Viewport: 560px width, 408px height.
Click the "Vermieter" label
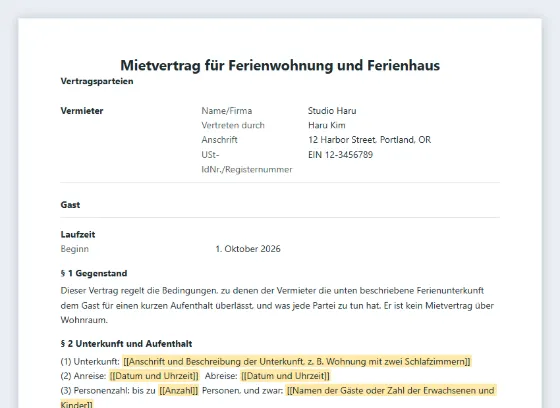[x=82, y=111]
